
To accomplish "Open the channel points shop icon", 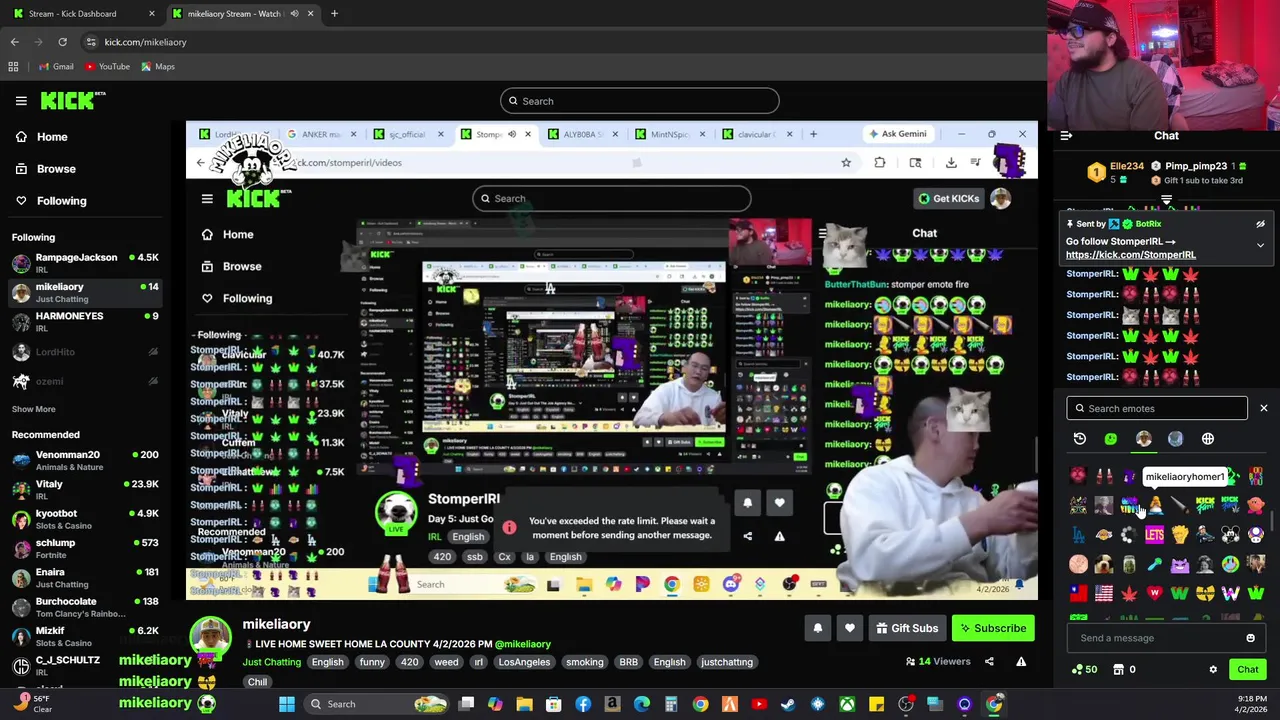I will point(1119,670).
